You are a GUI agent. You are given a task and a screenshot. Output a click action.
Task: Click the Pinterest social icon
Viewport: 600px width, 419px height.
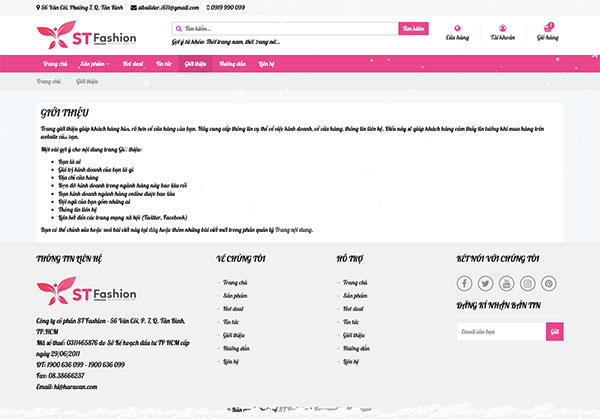(548, 284)
